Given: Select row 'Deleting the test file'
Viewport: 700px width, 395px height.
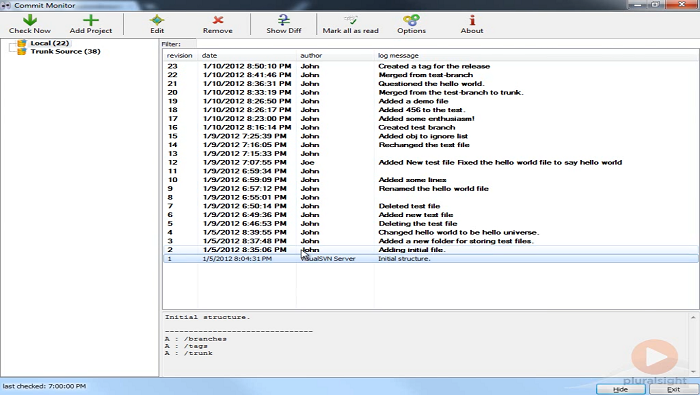Looking at the screenshot, I should tap(431, 224).
